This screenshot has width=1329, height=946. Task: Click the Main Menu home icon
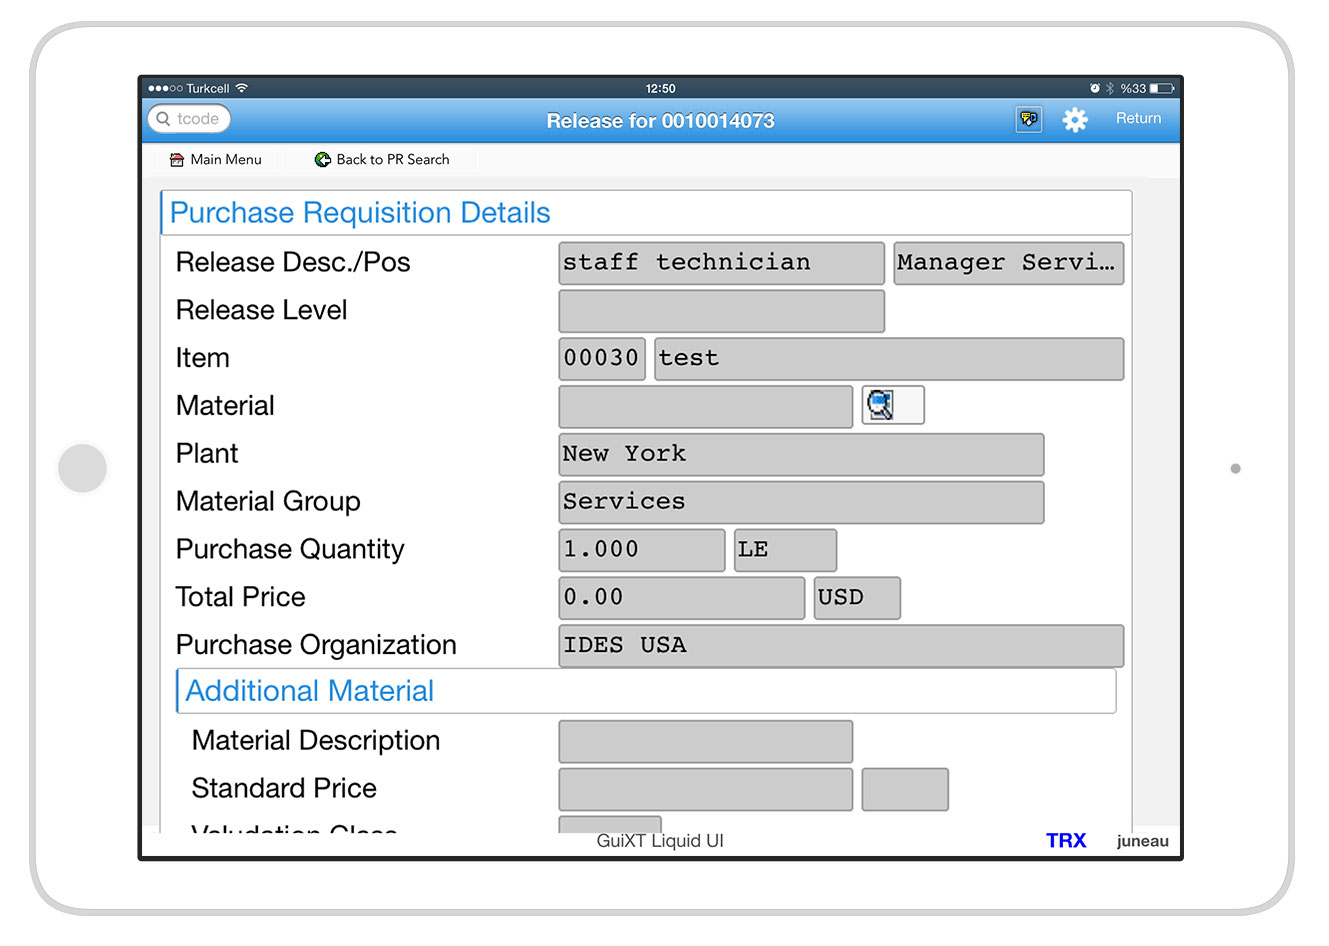point(177,160)
